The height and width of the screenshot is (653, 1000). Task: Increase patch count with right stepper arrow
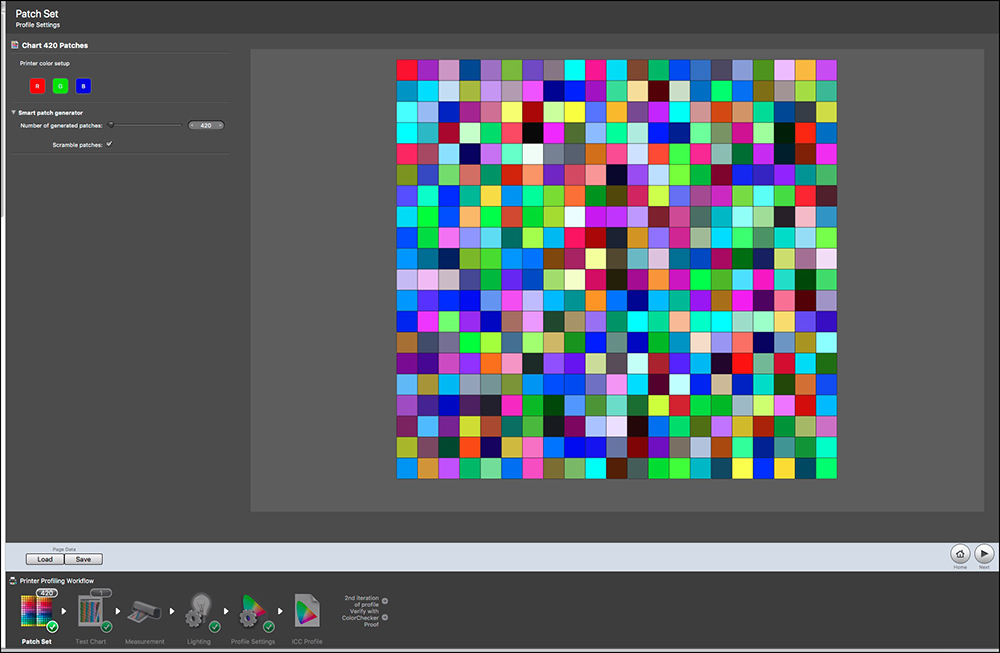coord(220,126)
